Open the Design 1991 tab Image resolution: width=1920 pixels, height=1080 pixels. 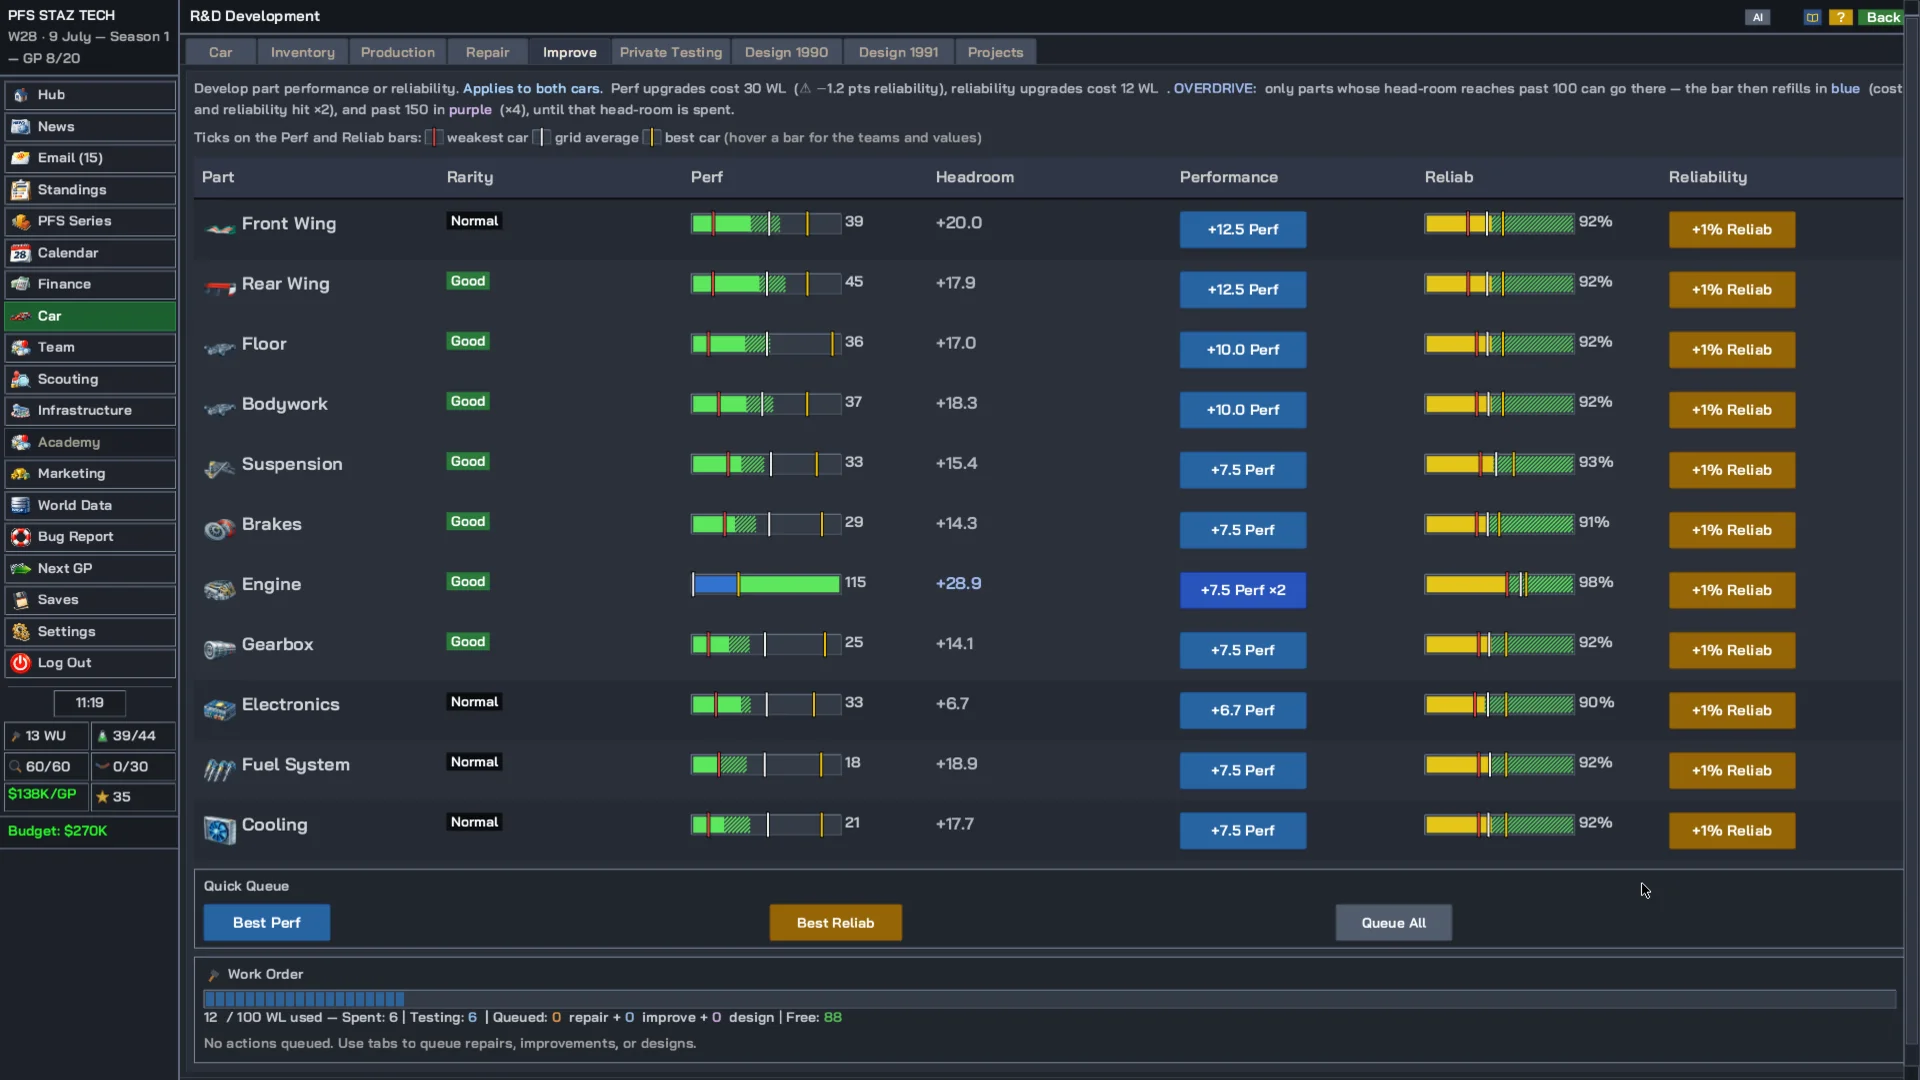[x=898, y=52]
